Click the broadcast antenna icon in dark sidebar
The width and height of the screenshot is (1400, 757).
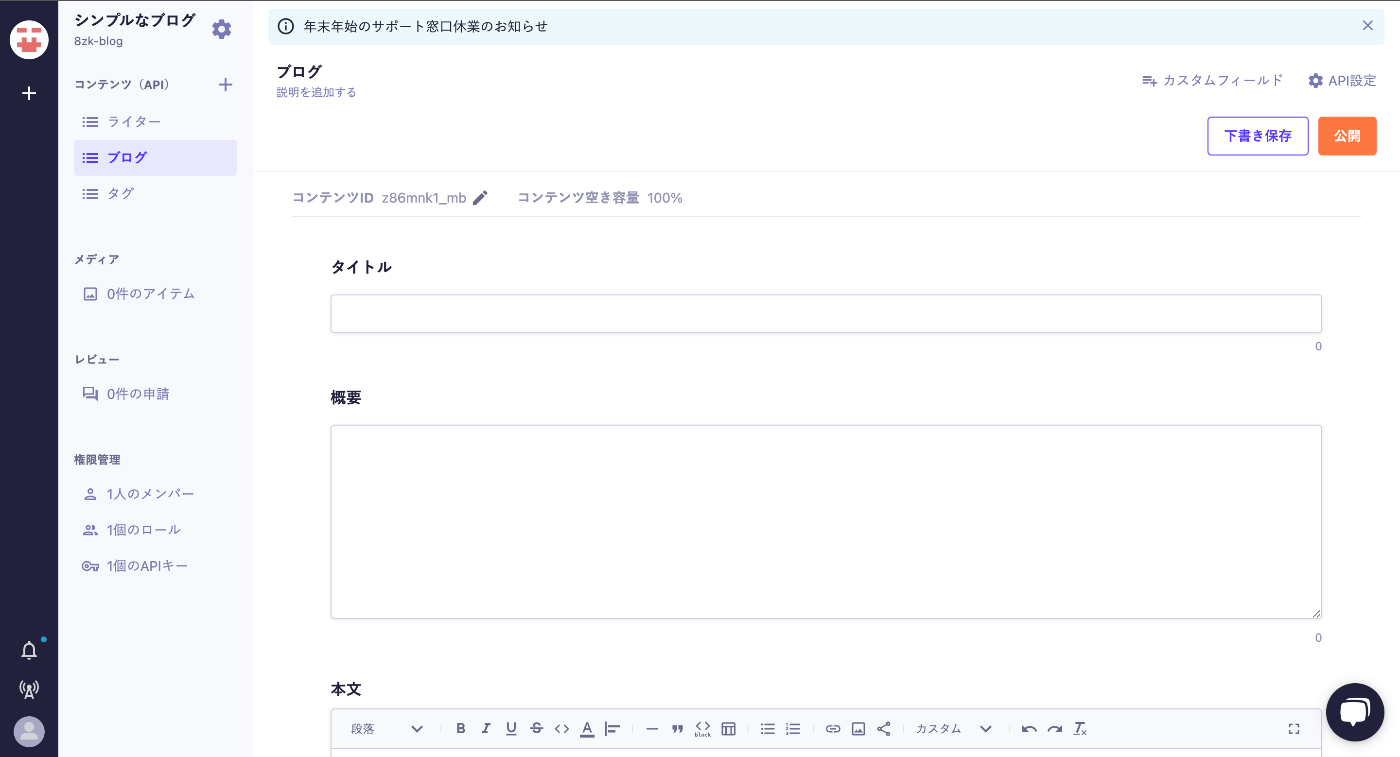(29, 689)
